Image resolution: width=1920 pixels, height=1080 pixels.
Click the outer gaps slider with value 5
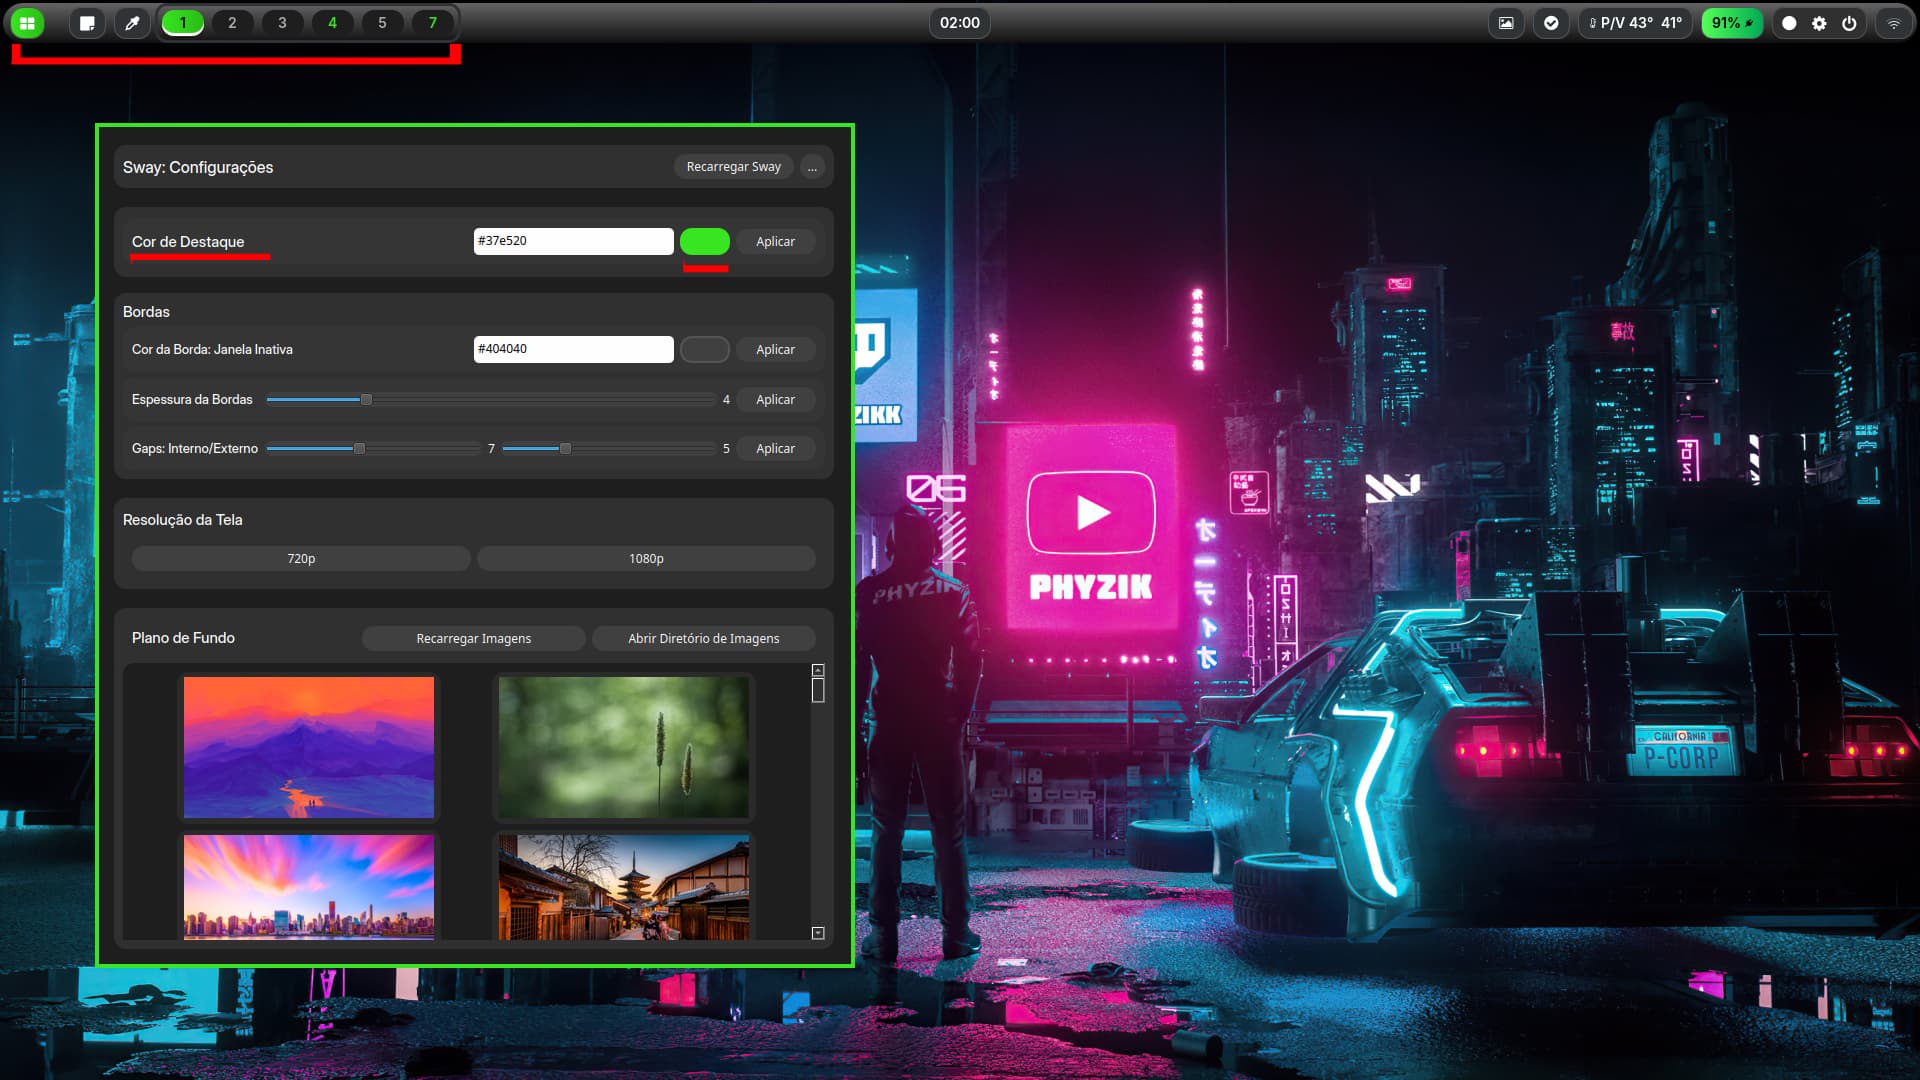tap(608, 448)
